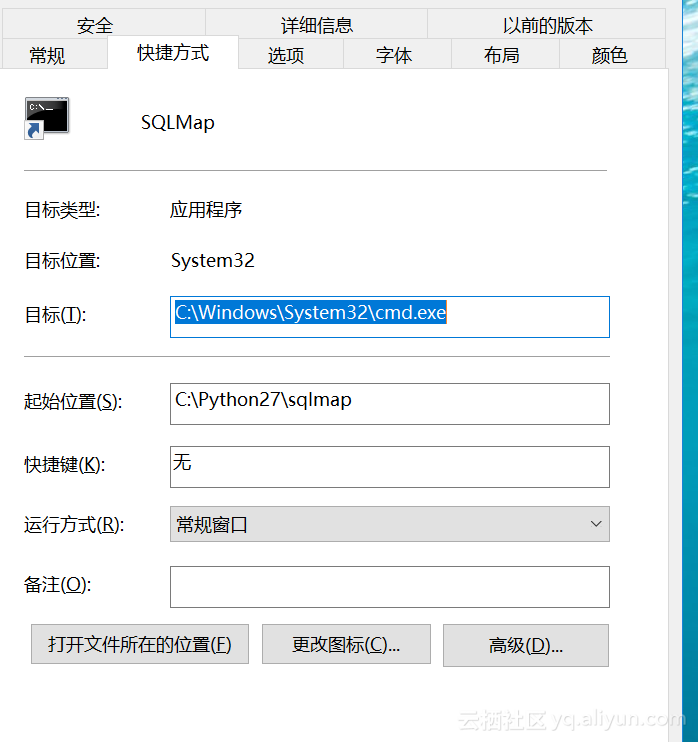The height and width of the screenshot is (742, 698).
Task: Click the 快捷键(K) label
Action: [65, 465]
